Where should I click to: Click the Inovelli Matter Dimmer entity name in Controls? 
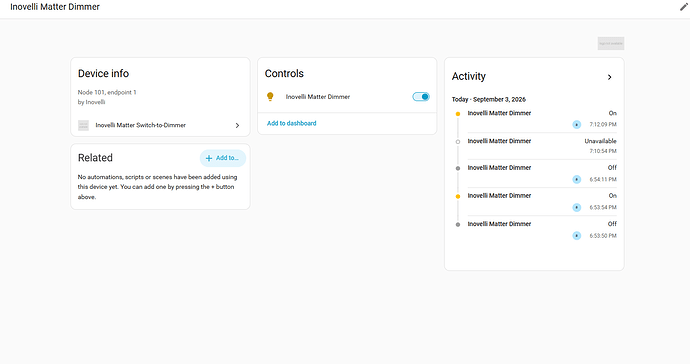(318, 97)
